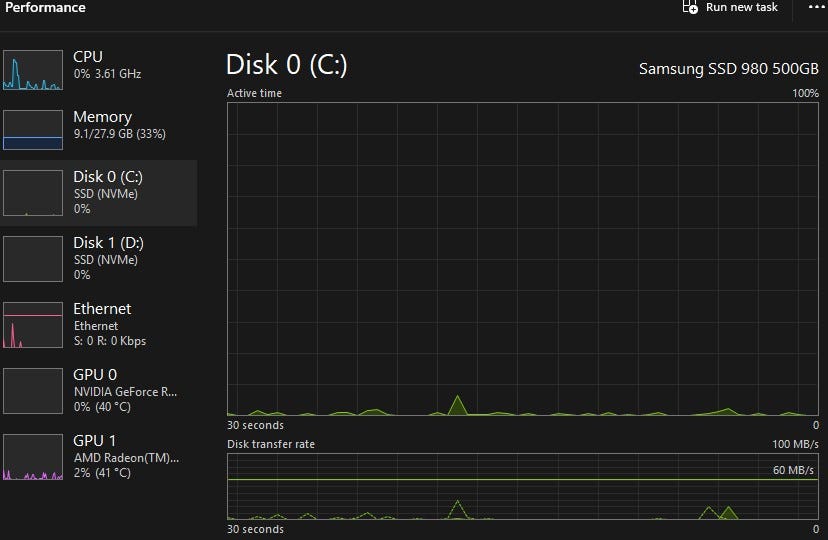Click the Run new task icon
Viewport: 828px width, 540px height.
coord(689,7)
